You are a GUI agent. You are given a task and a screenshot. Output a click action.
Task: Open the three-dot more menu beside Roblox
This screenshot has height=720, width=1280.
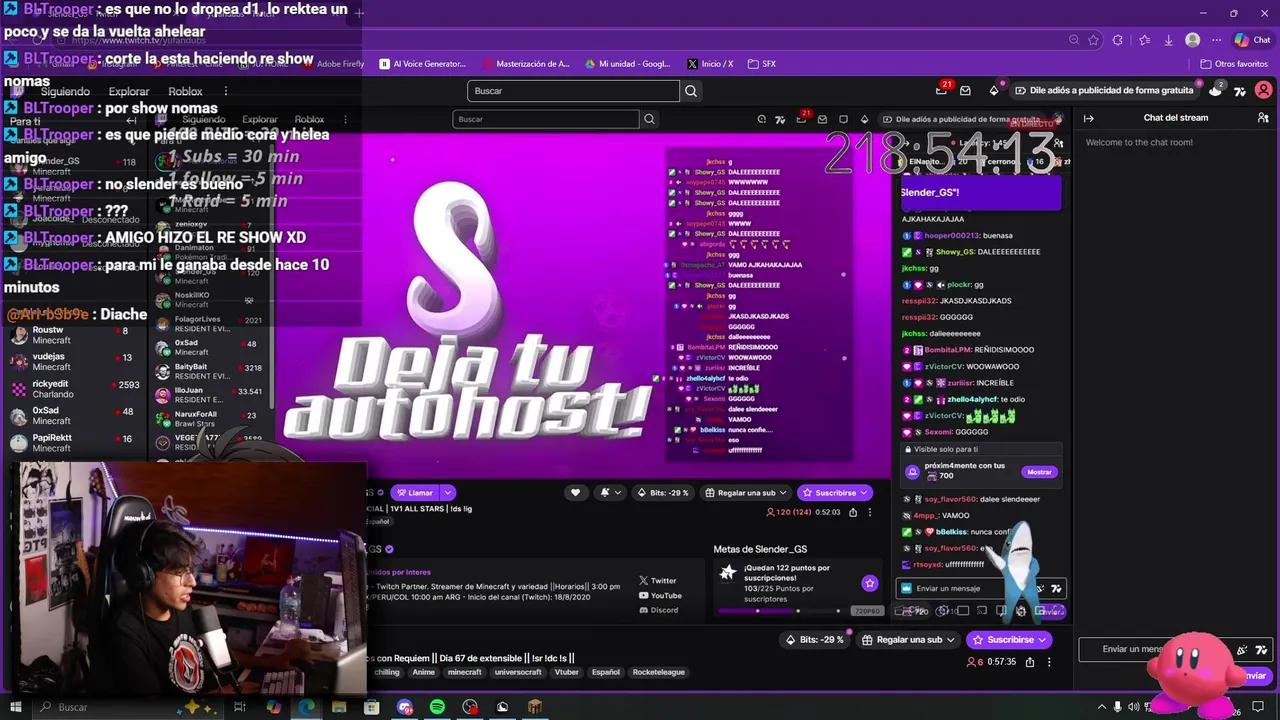[x=225, y=91]
